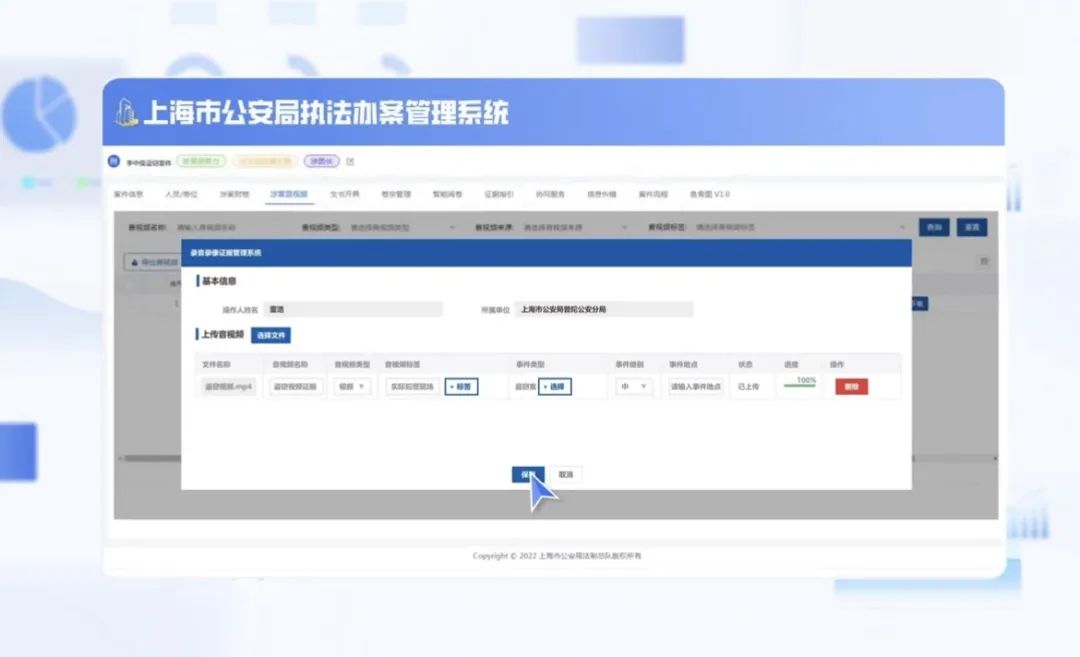The height and width of the screenshot is (657, 1080).
Task: Click the edit icon beside the case tags
Action: 351,161
